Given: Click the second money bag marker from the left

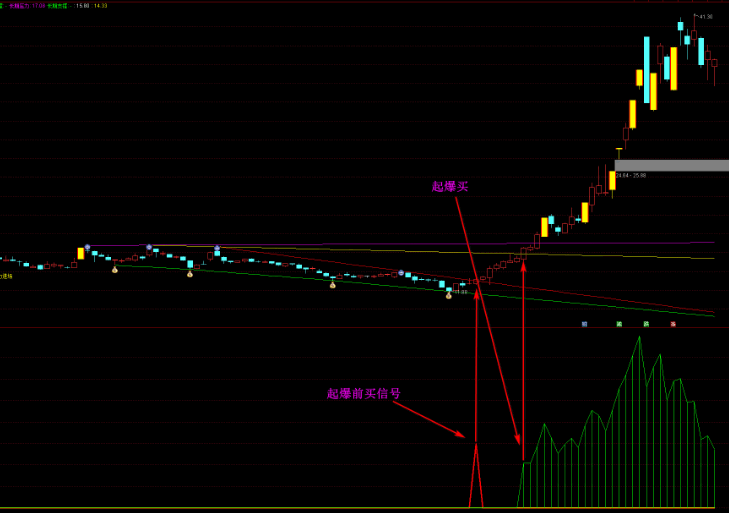Looking at the screenshot, I should (190, 274).
